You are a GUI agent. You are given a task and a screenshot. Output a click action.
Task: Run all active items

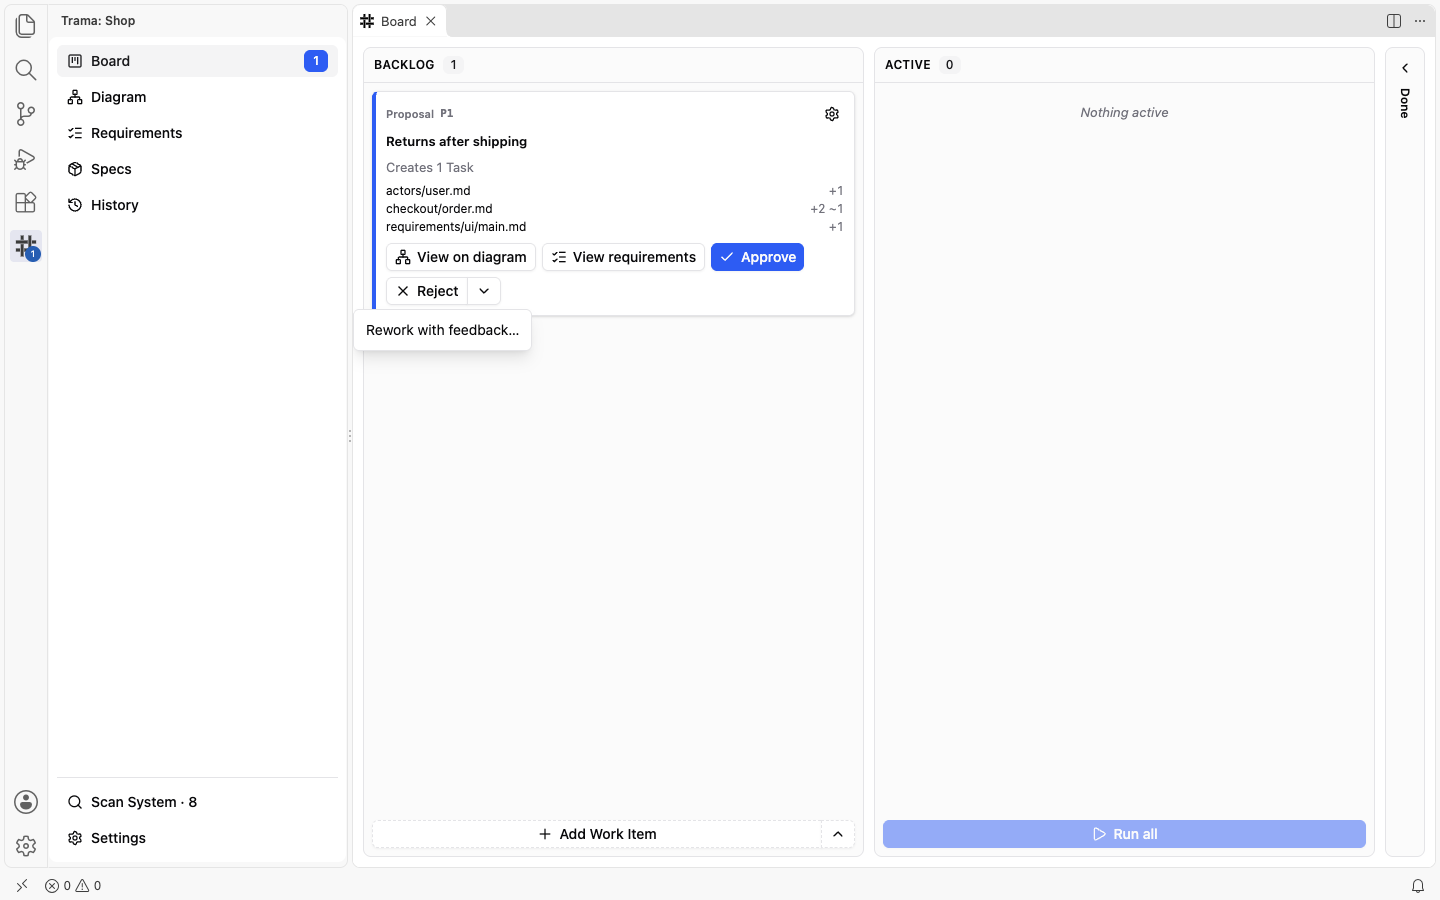(1124, 834)
